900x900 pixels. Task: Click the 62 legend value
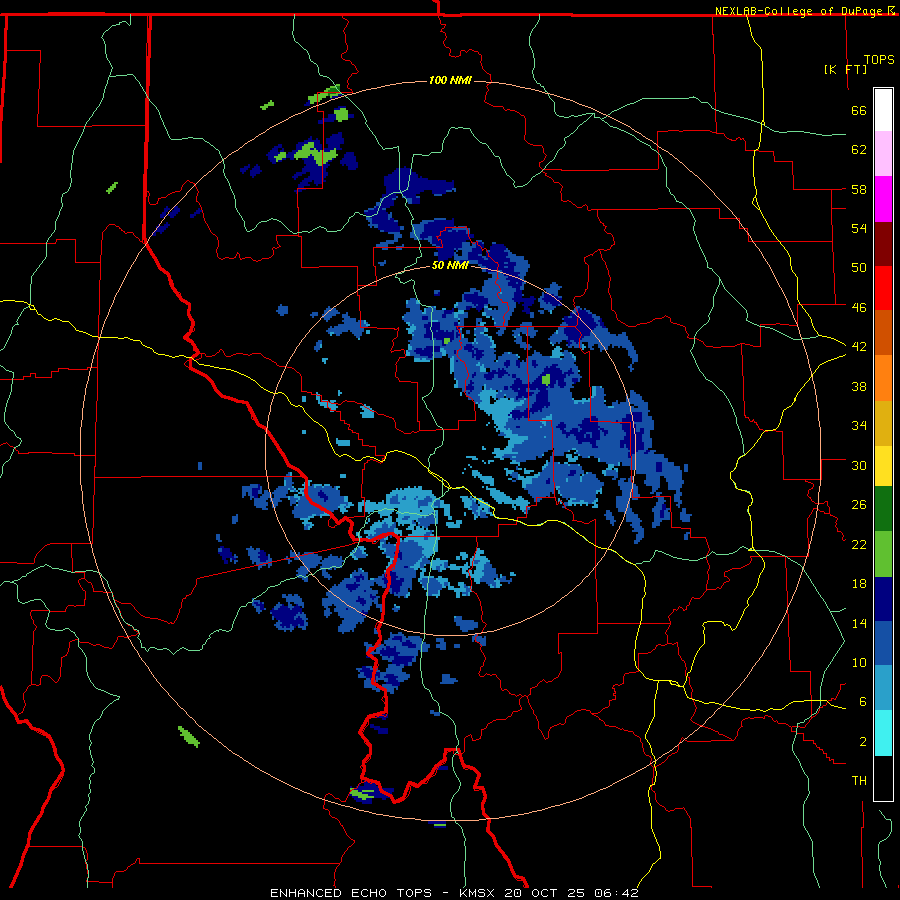click(859, 150)
